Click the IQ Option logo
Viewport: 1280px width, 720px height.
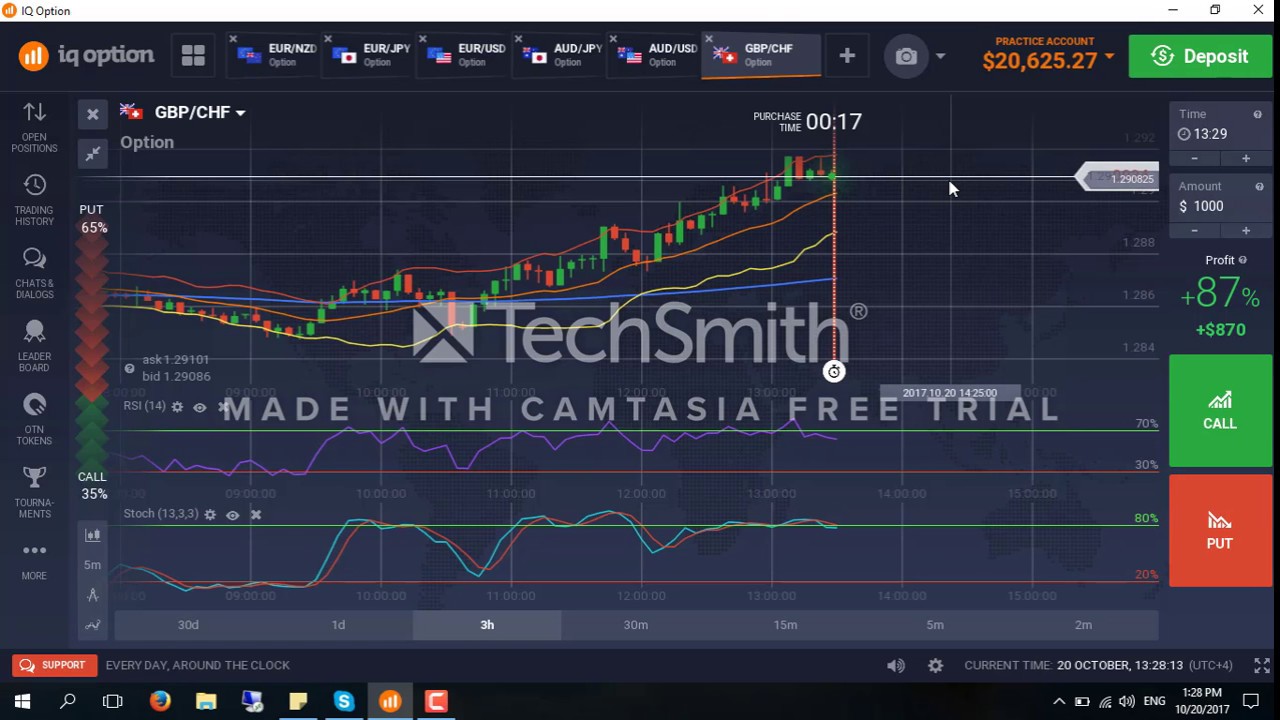coord(86,56)
